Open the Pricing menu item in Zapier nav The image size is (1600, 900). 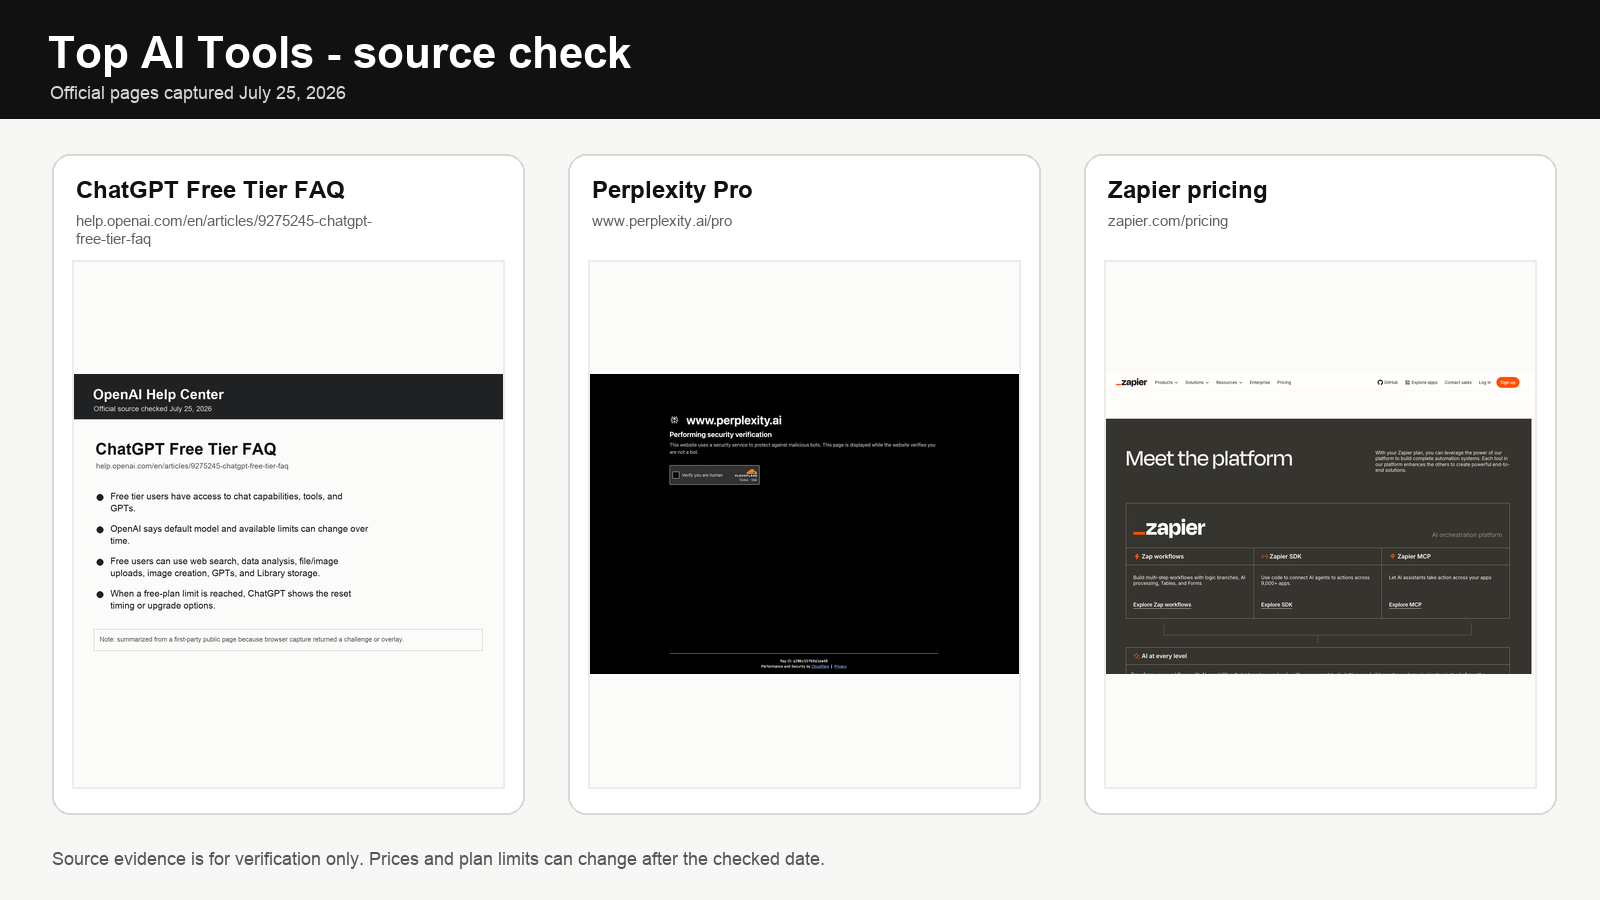click(1284, 382)
